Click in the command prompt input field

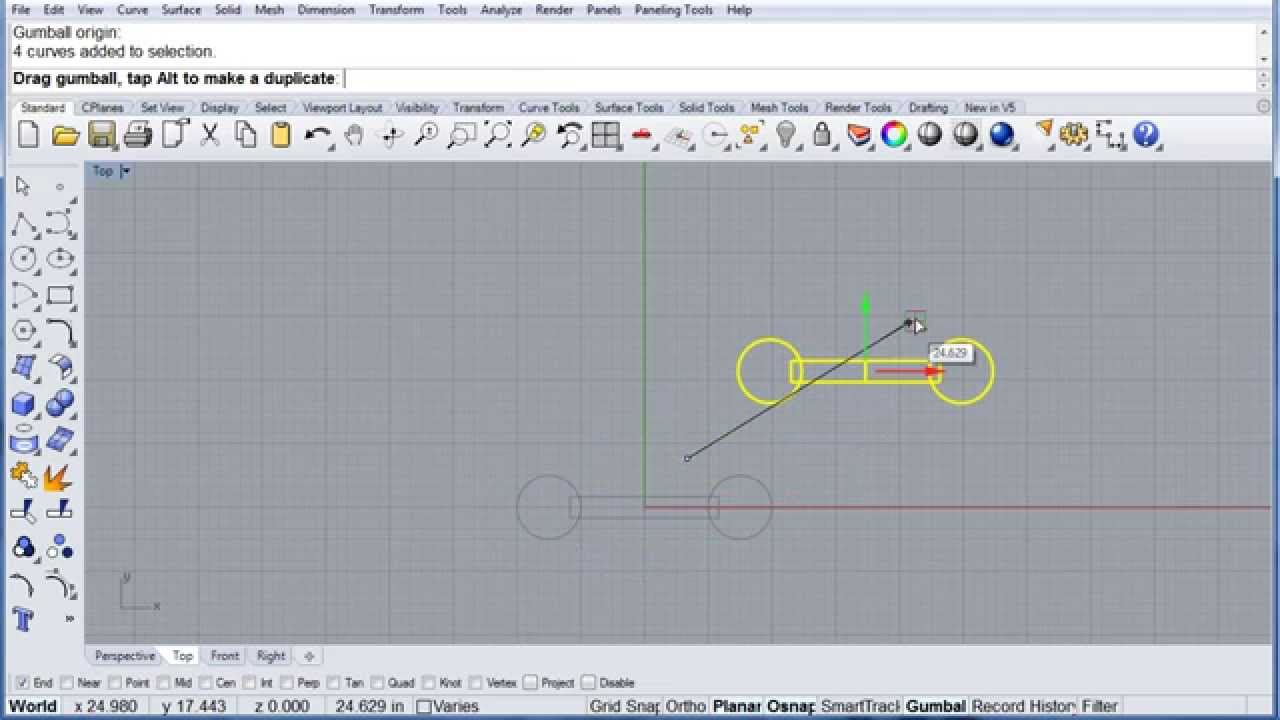click(798, 79)
